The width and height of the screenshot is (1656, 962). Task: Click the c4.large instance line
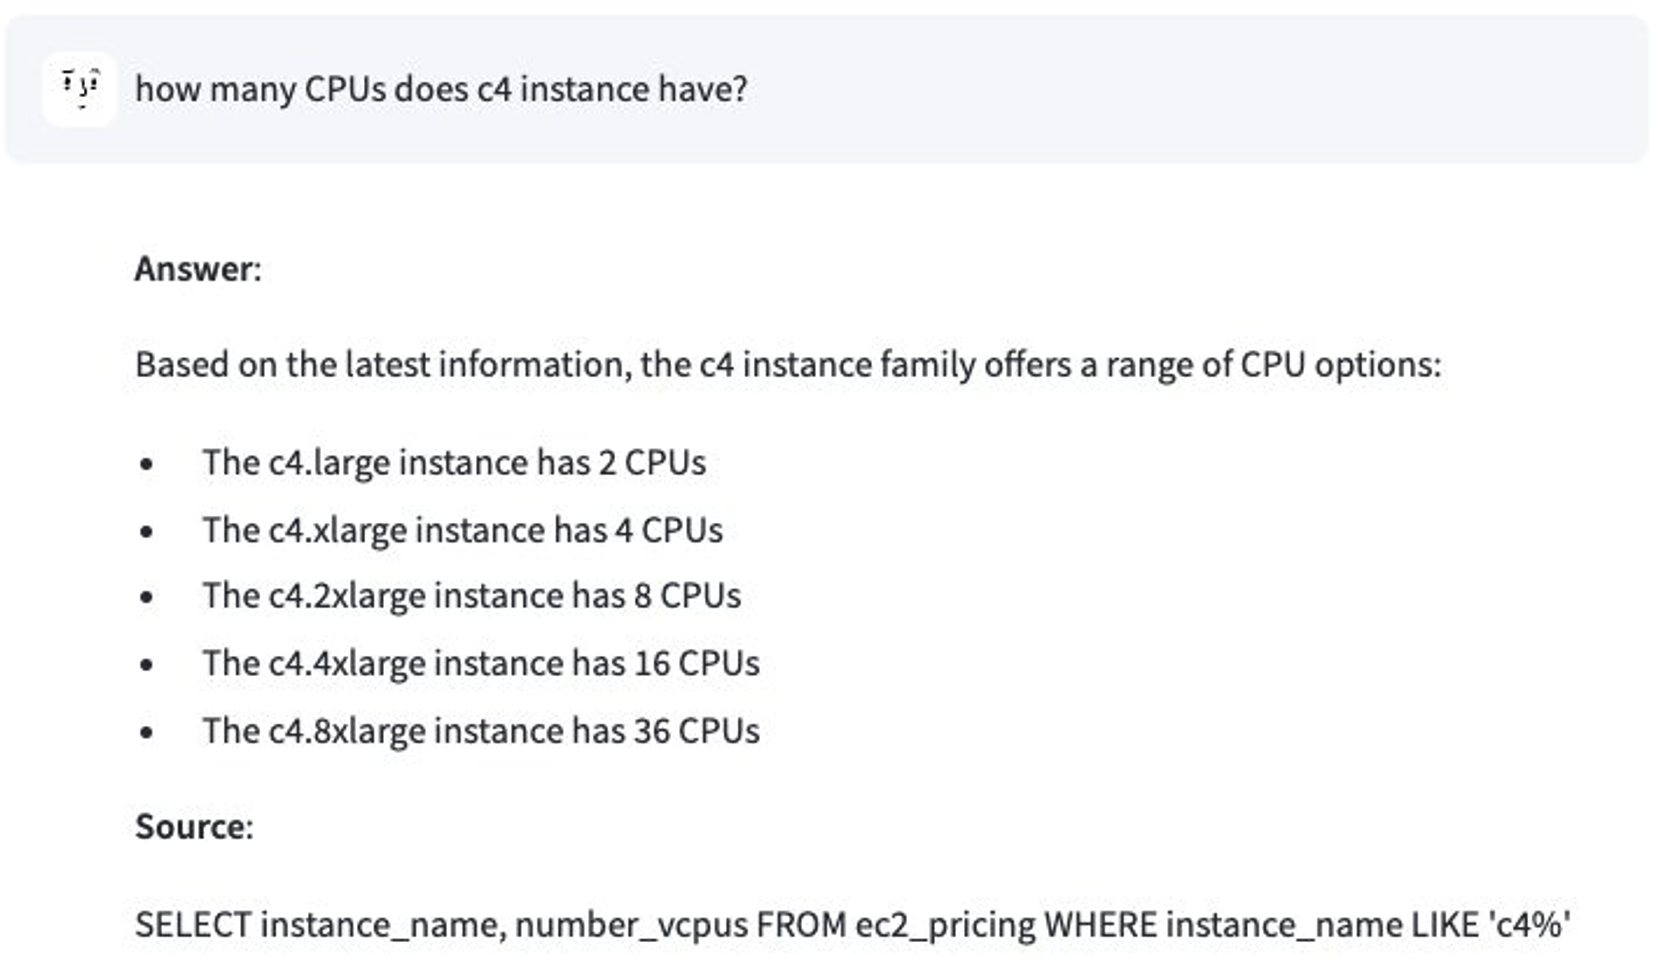(x=454, y=463)
